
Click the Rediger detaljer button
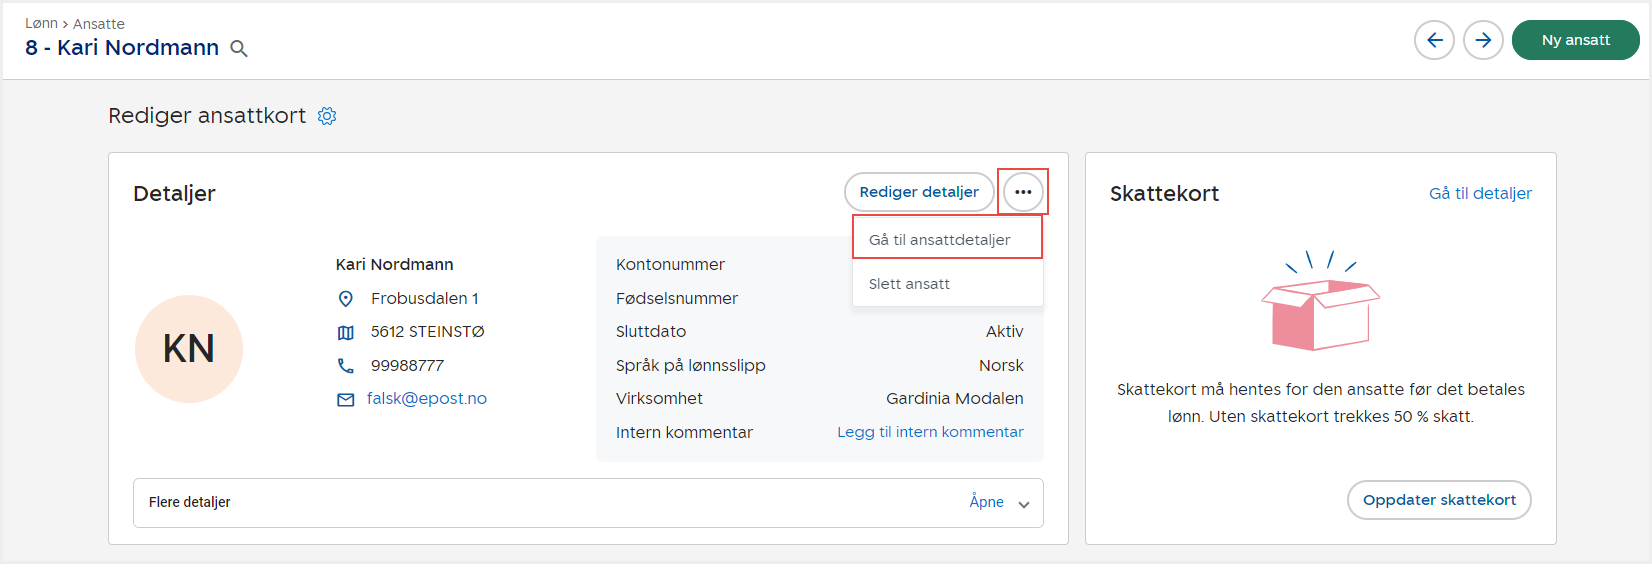919,192
